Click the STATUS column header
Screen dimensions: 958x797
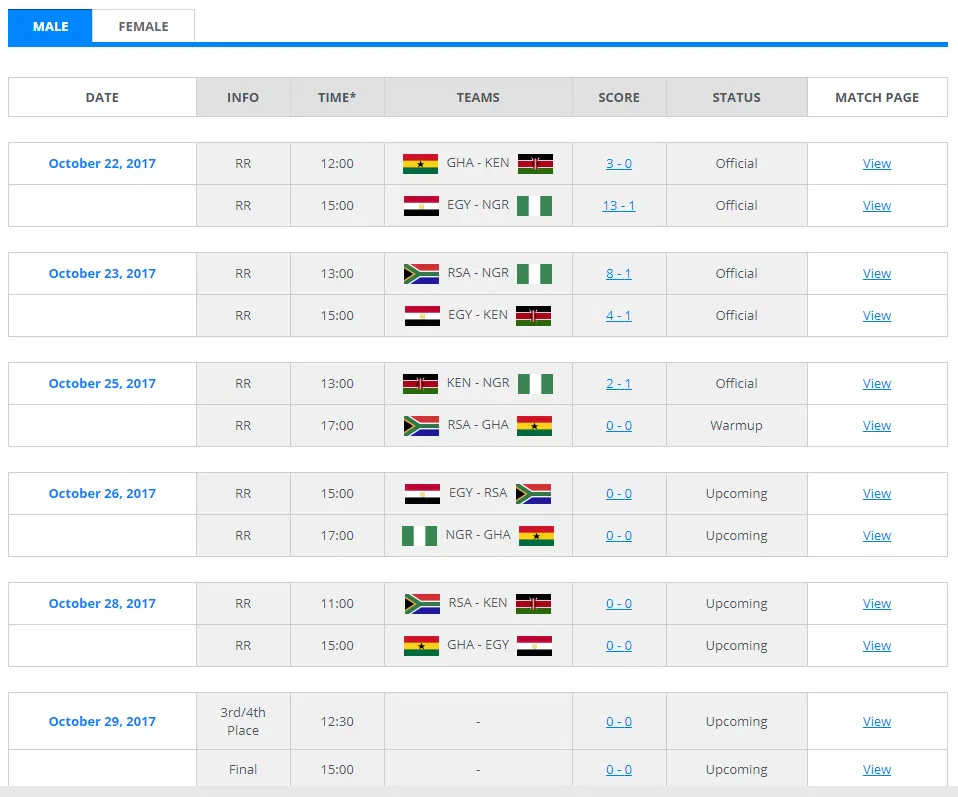[736, 98]
